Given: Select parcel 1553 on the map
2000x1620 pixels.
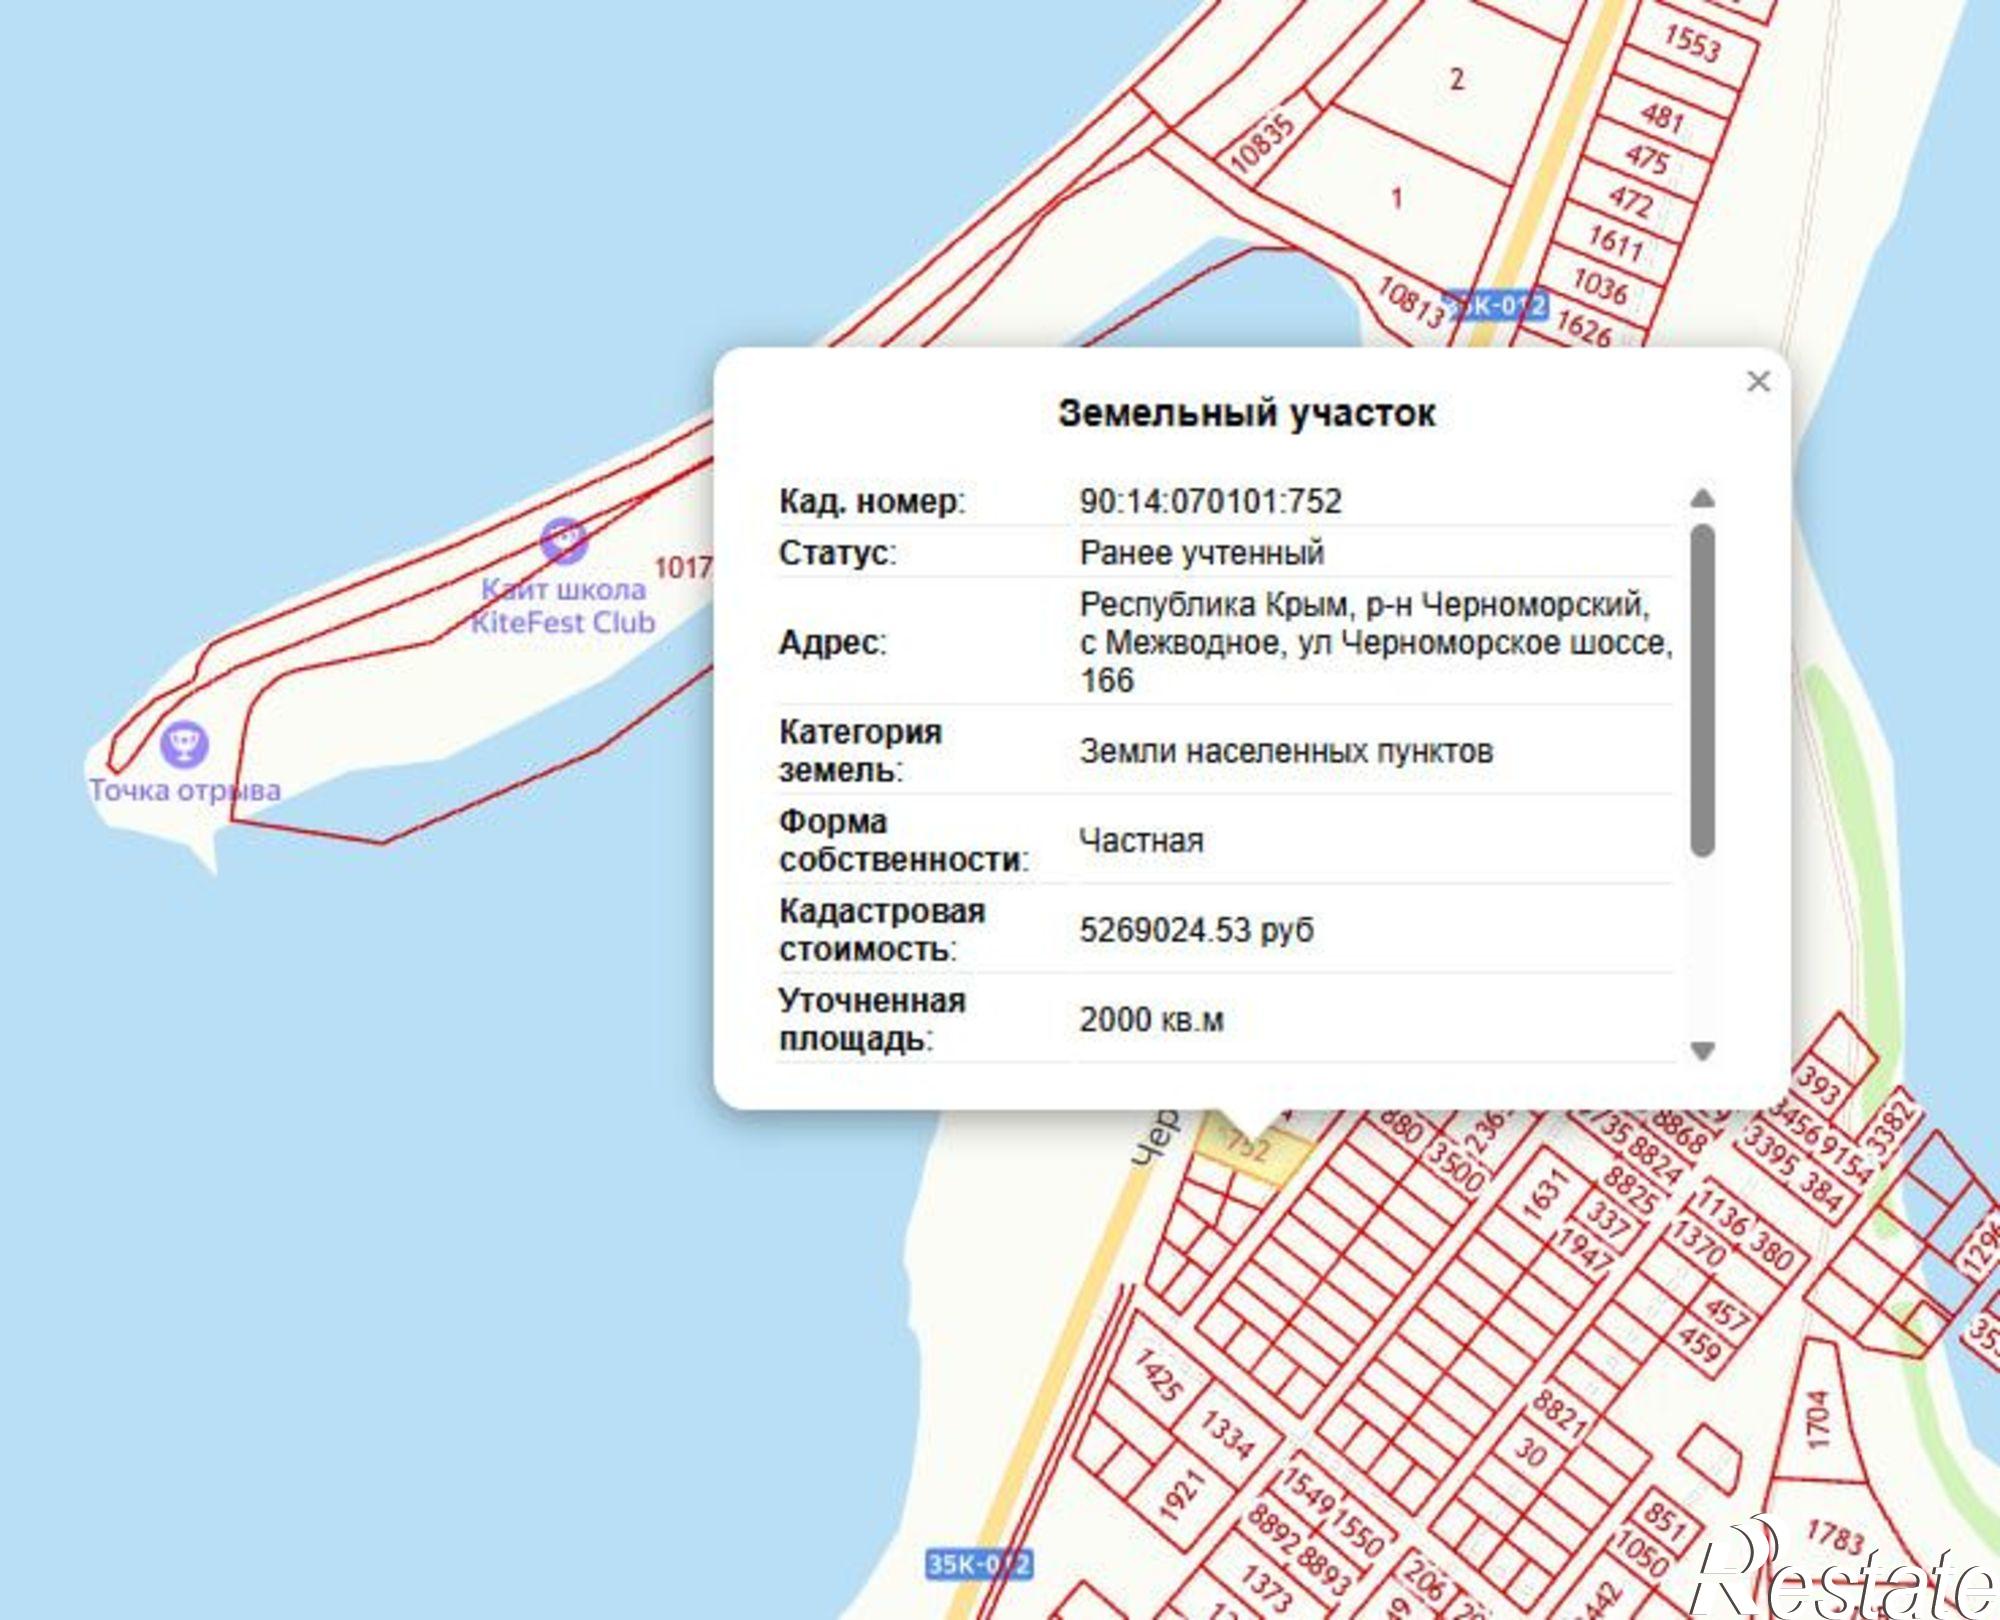Looking at the screenshot, I should (1692, 44).
